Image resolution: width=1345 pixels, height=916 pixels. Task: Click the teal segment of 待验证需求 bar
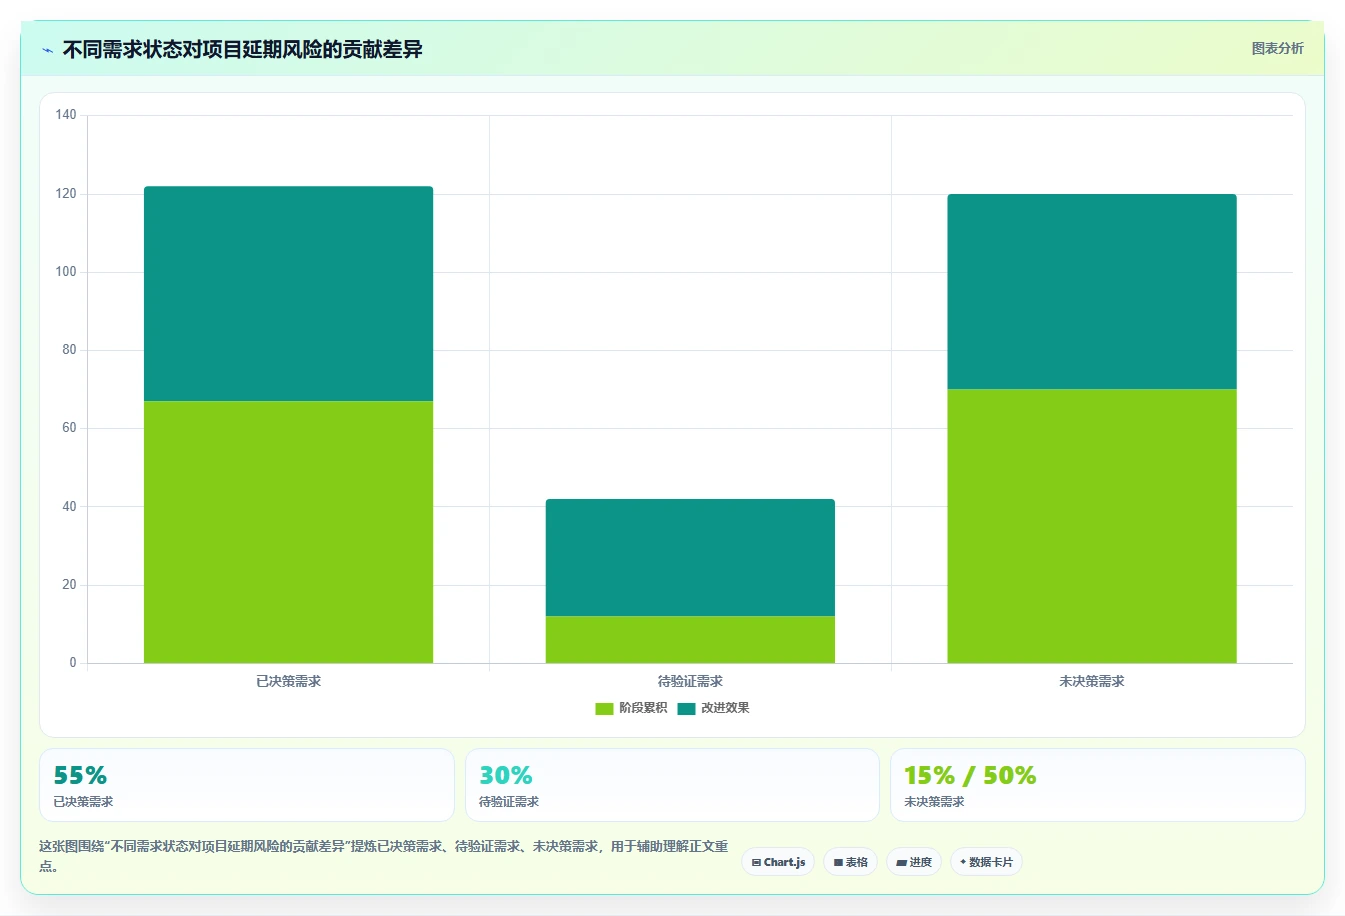[x=690, y=557]
